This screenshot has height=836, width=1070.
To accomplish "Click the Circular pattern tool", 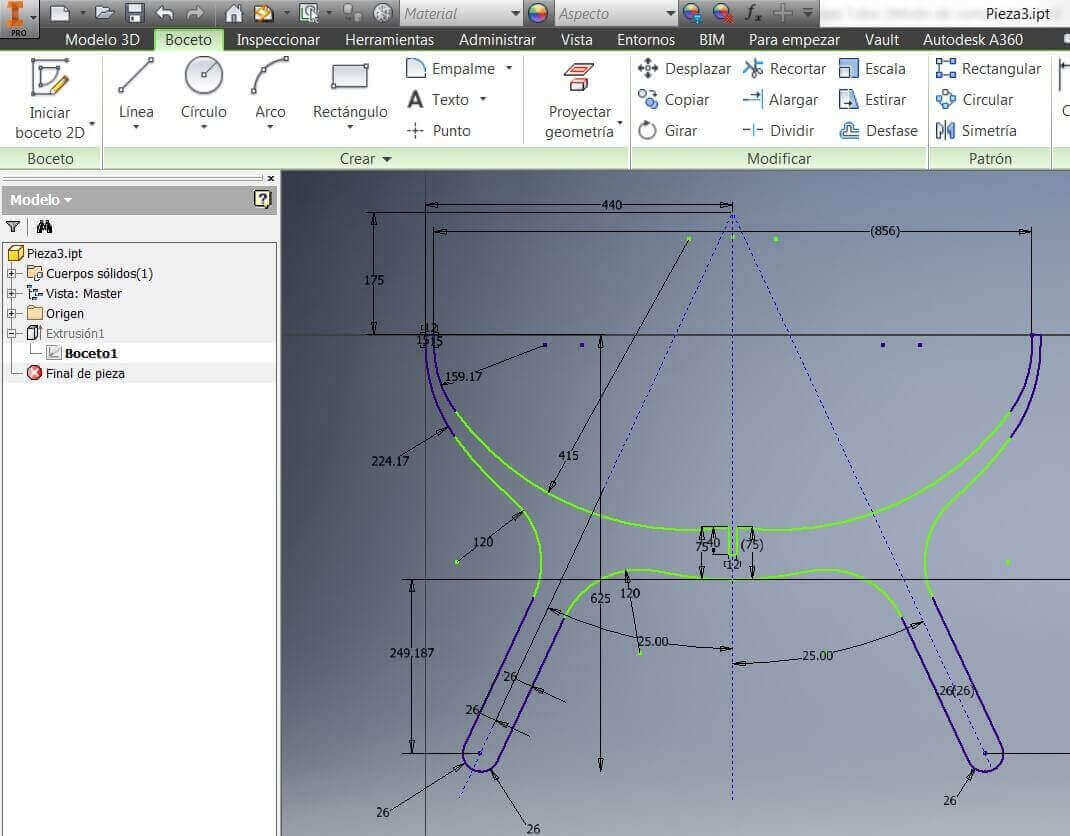I will [974, 100].
